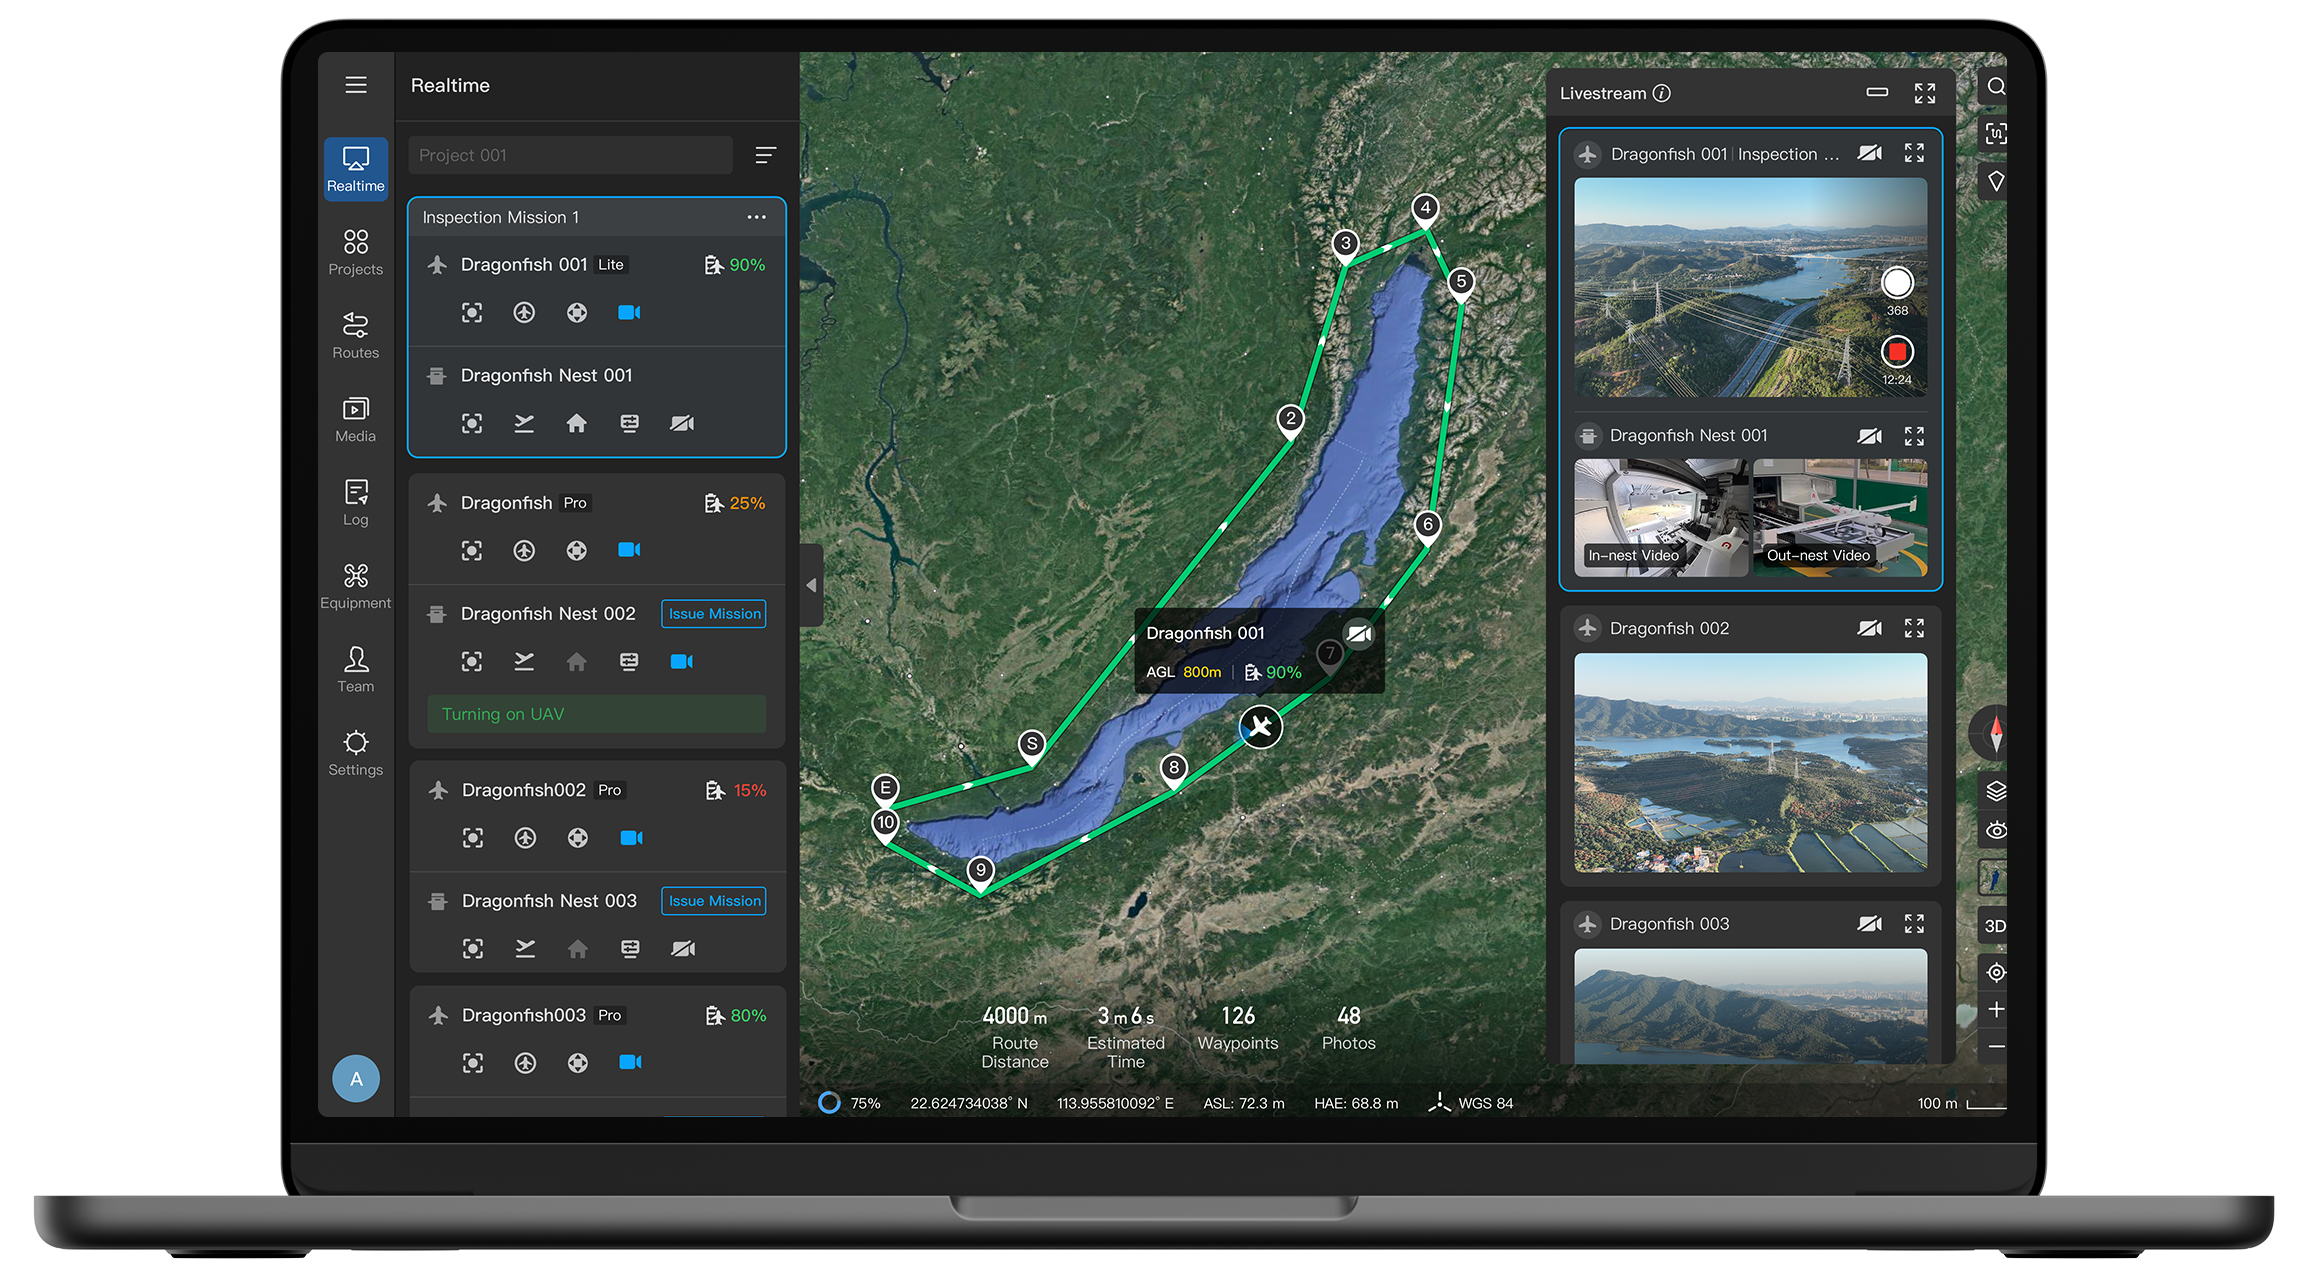Toggle map visibility eye icon
The height and width of the screenshot is (1278, 2306).
(x=1995, y=831)
